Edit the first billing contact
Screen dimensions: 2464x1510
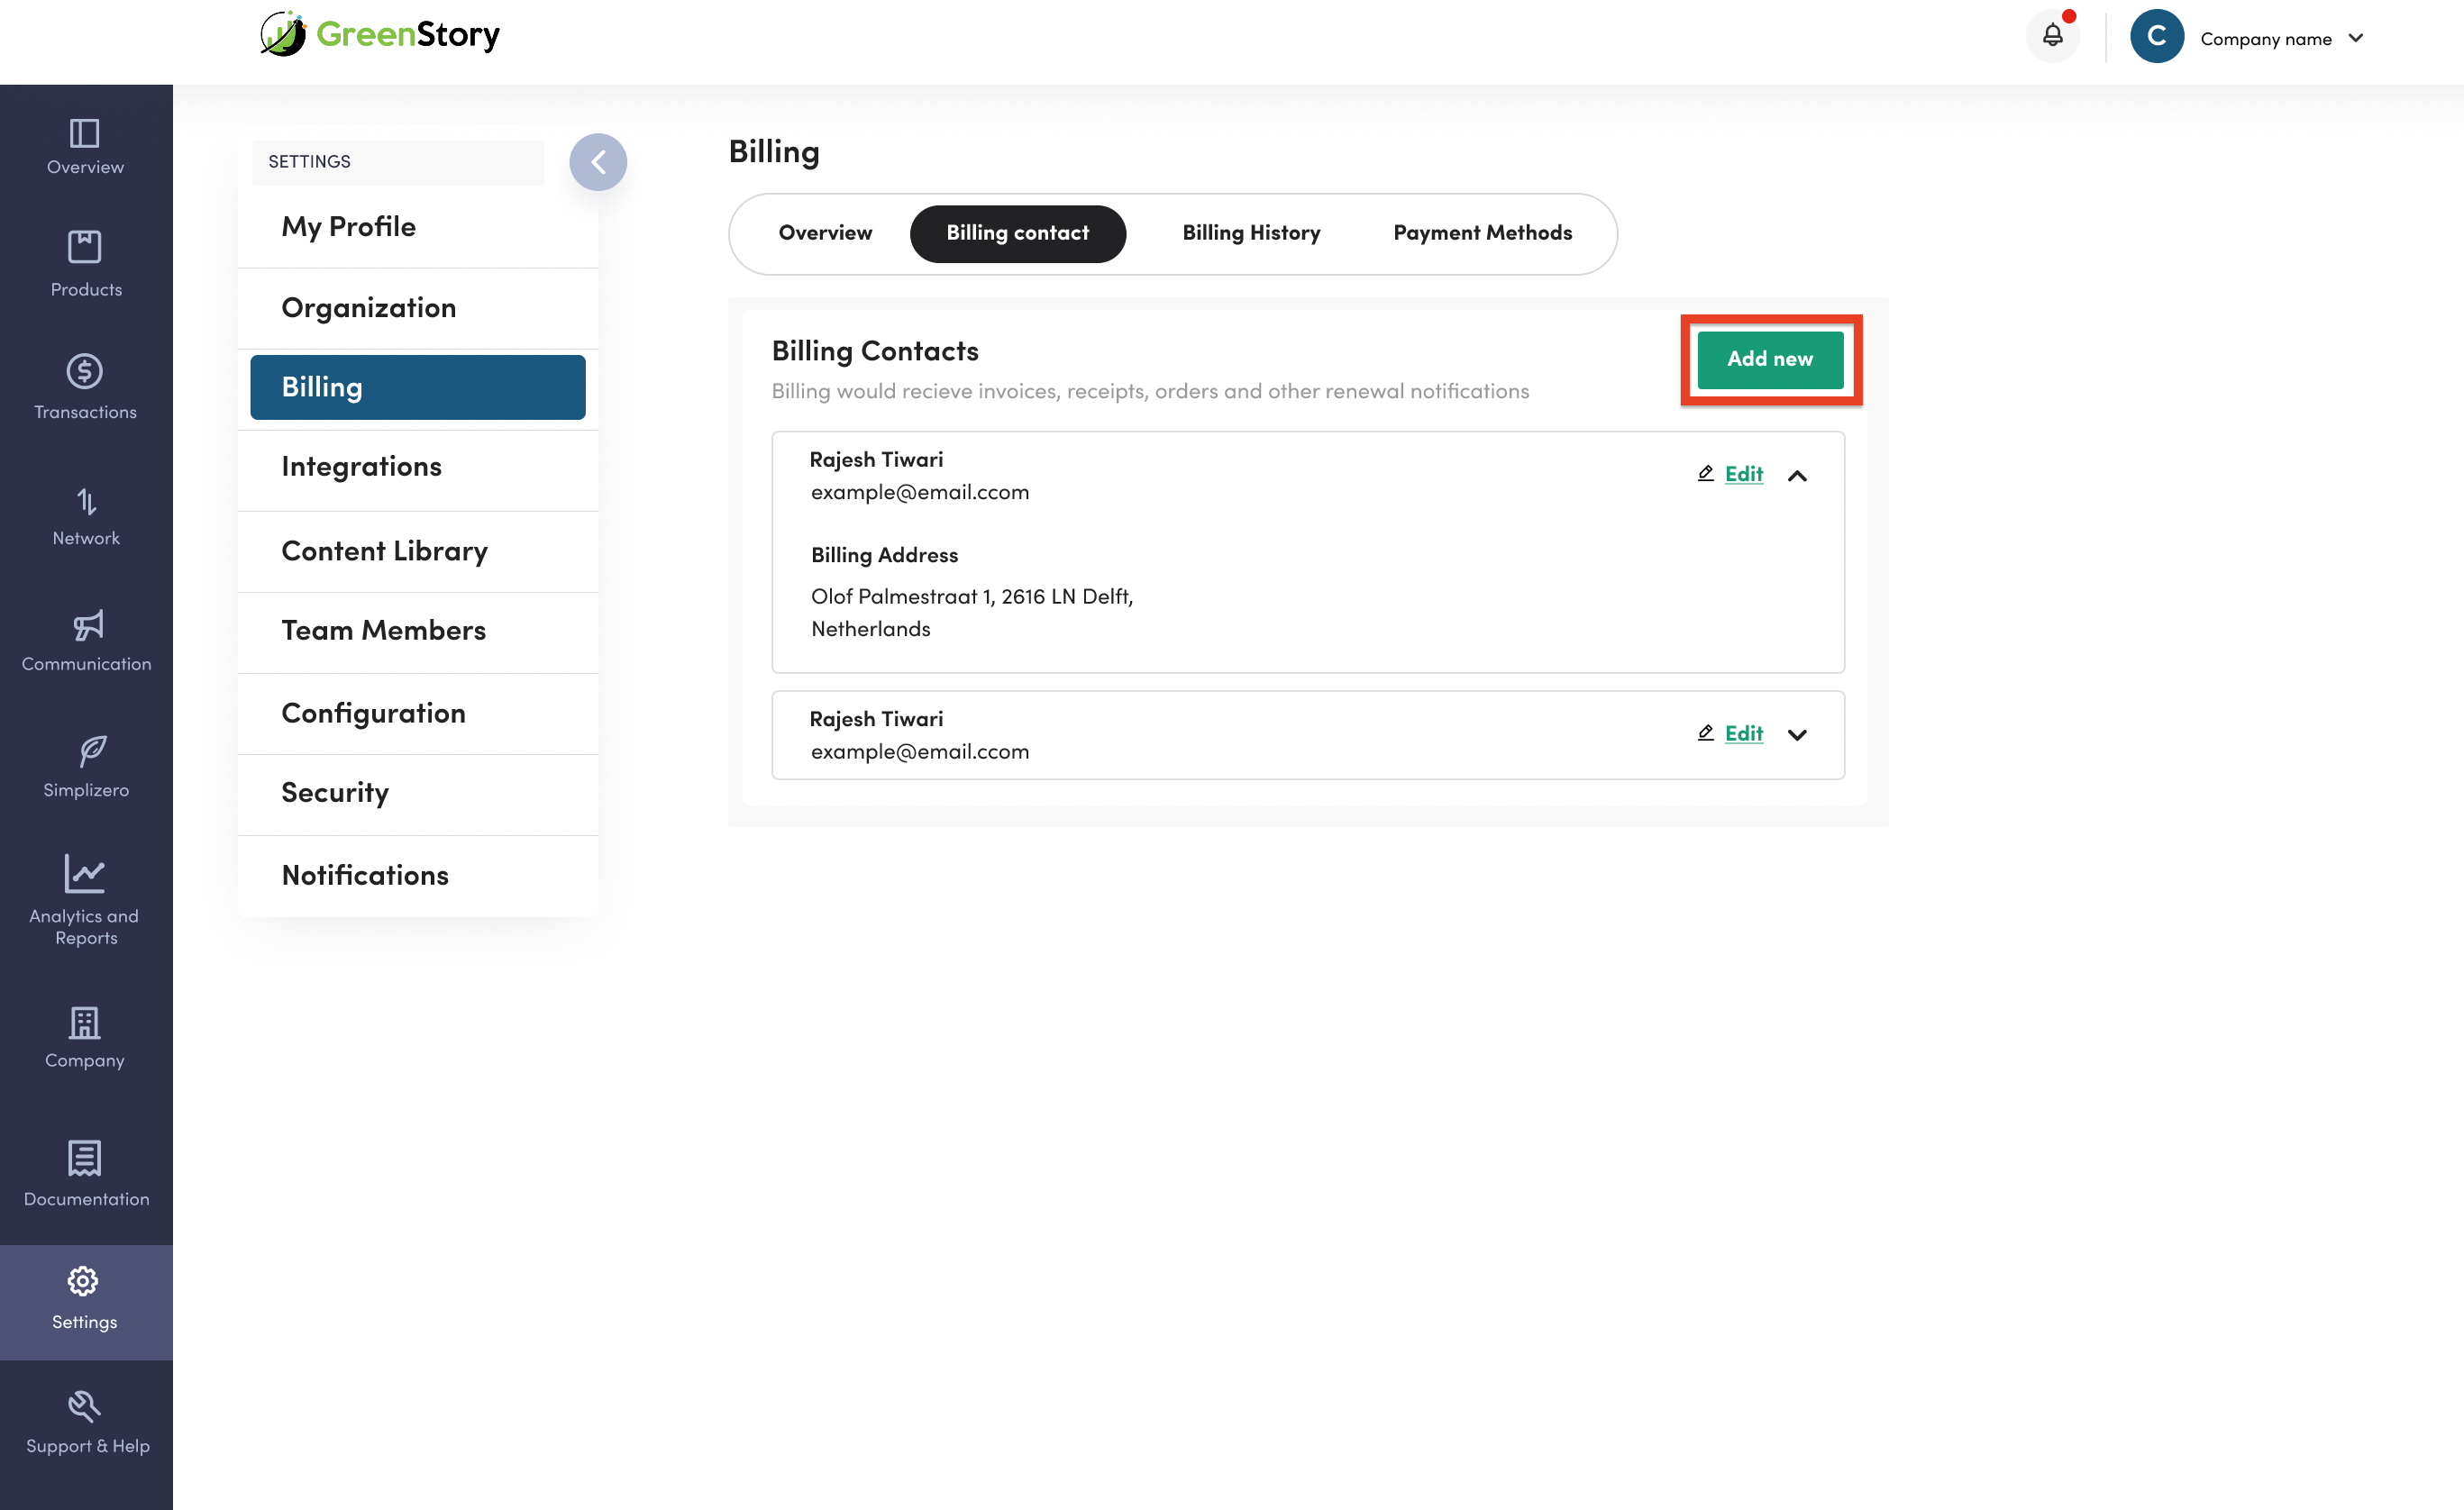point(1742,474)
